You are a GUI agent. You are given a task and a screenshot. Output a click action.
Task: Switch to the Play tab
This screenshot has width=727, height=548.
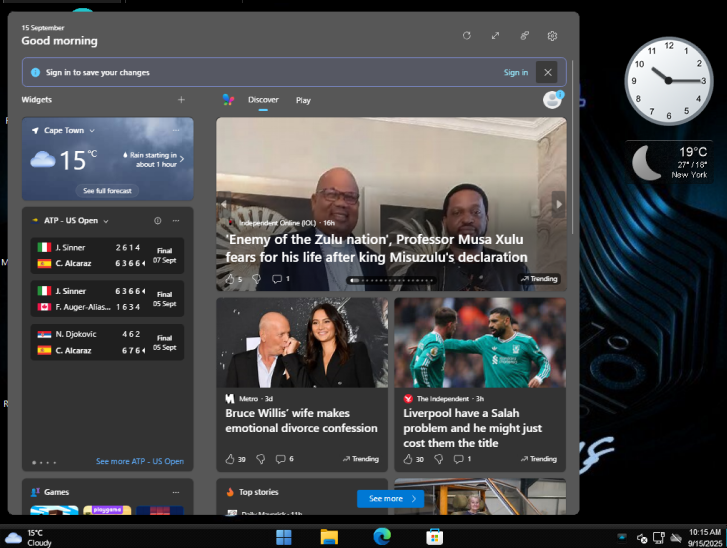click(x=303, y=100)
